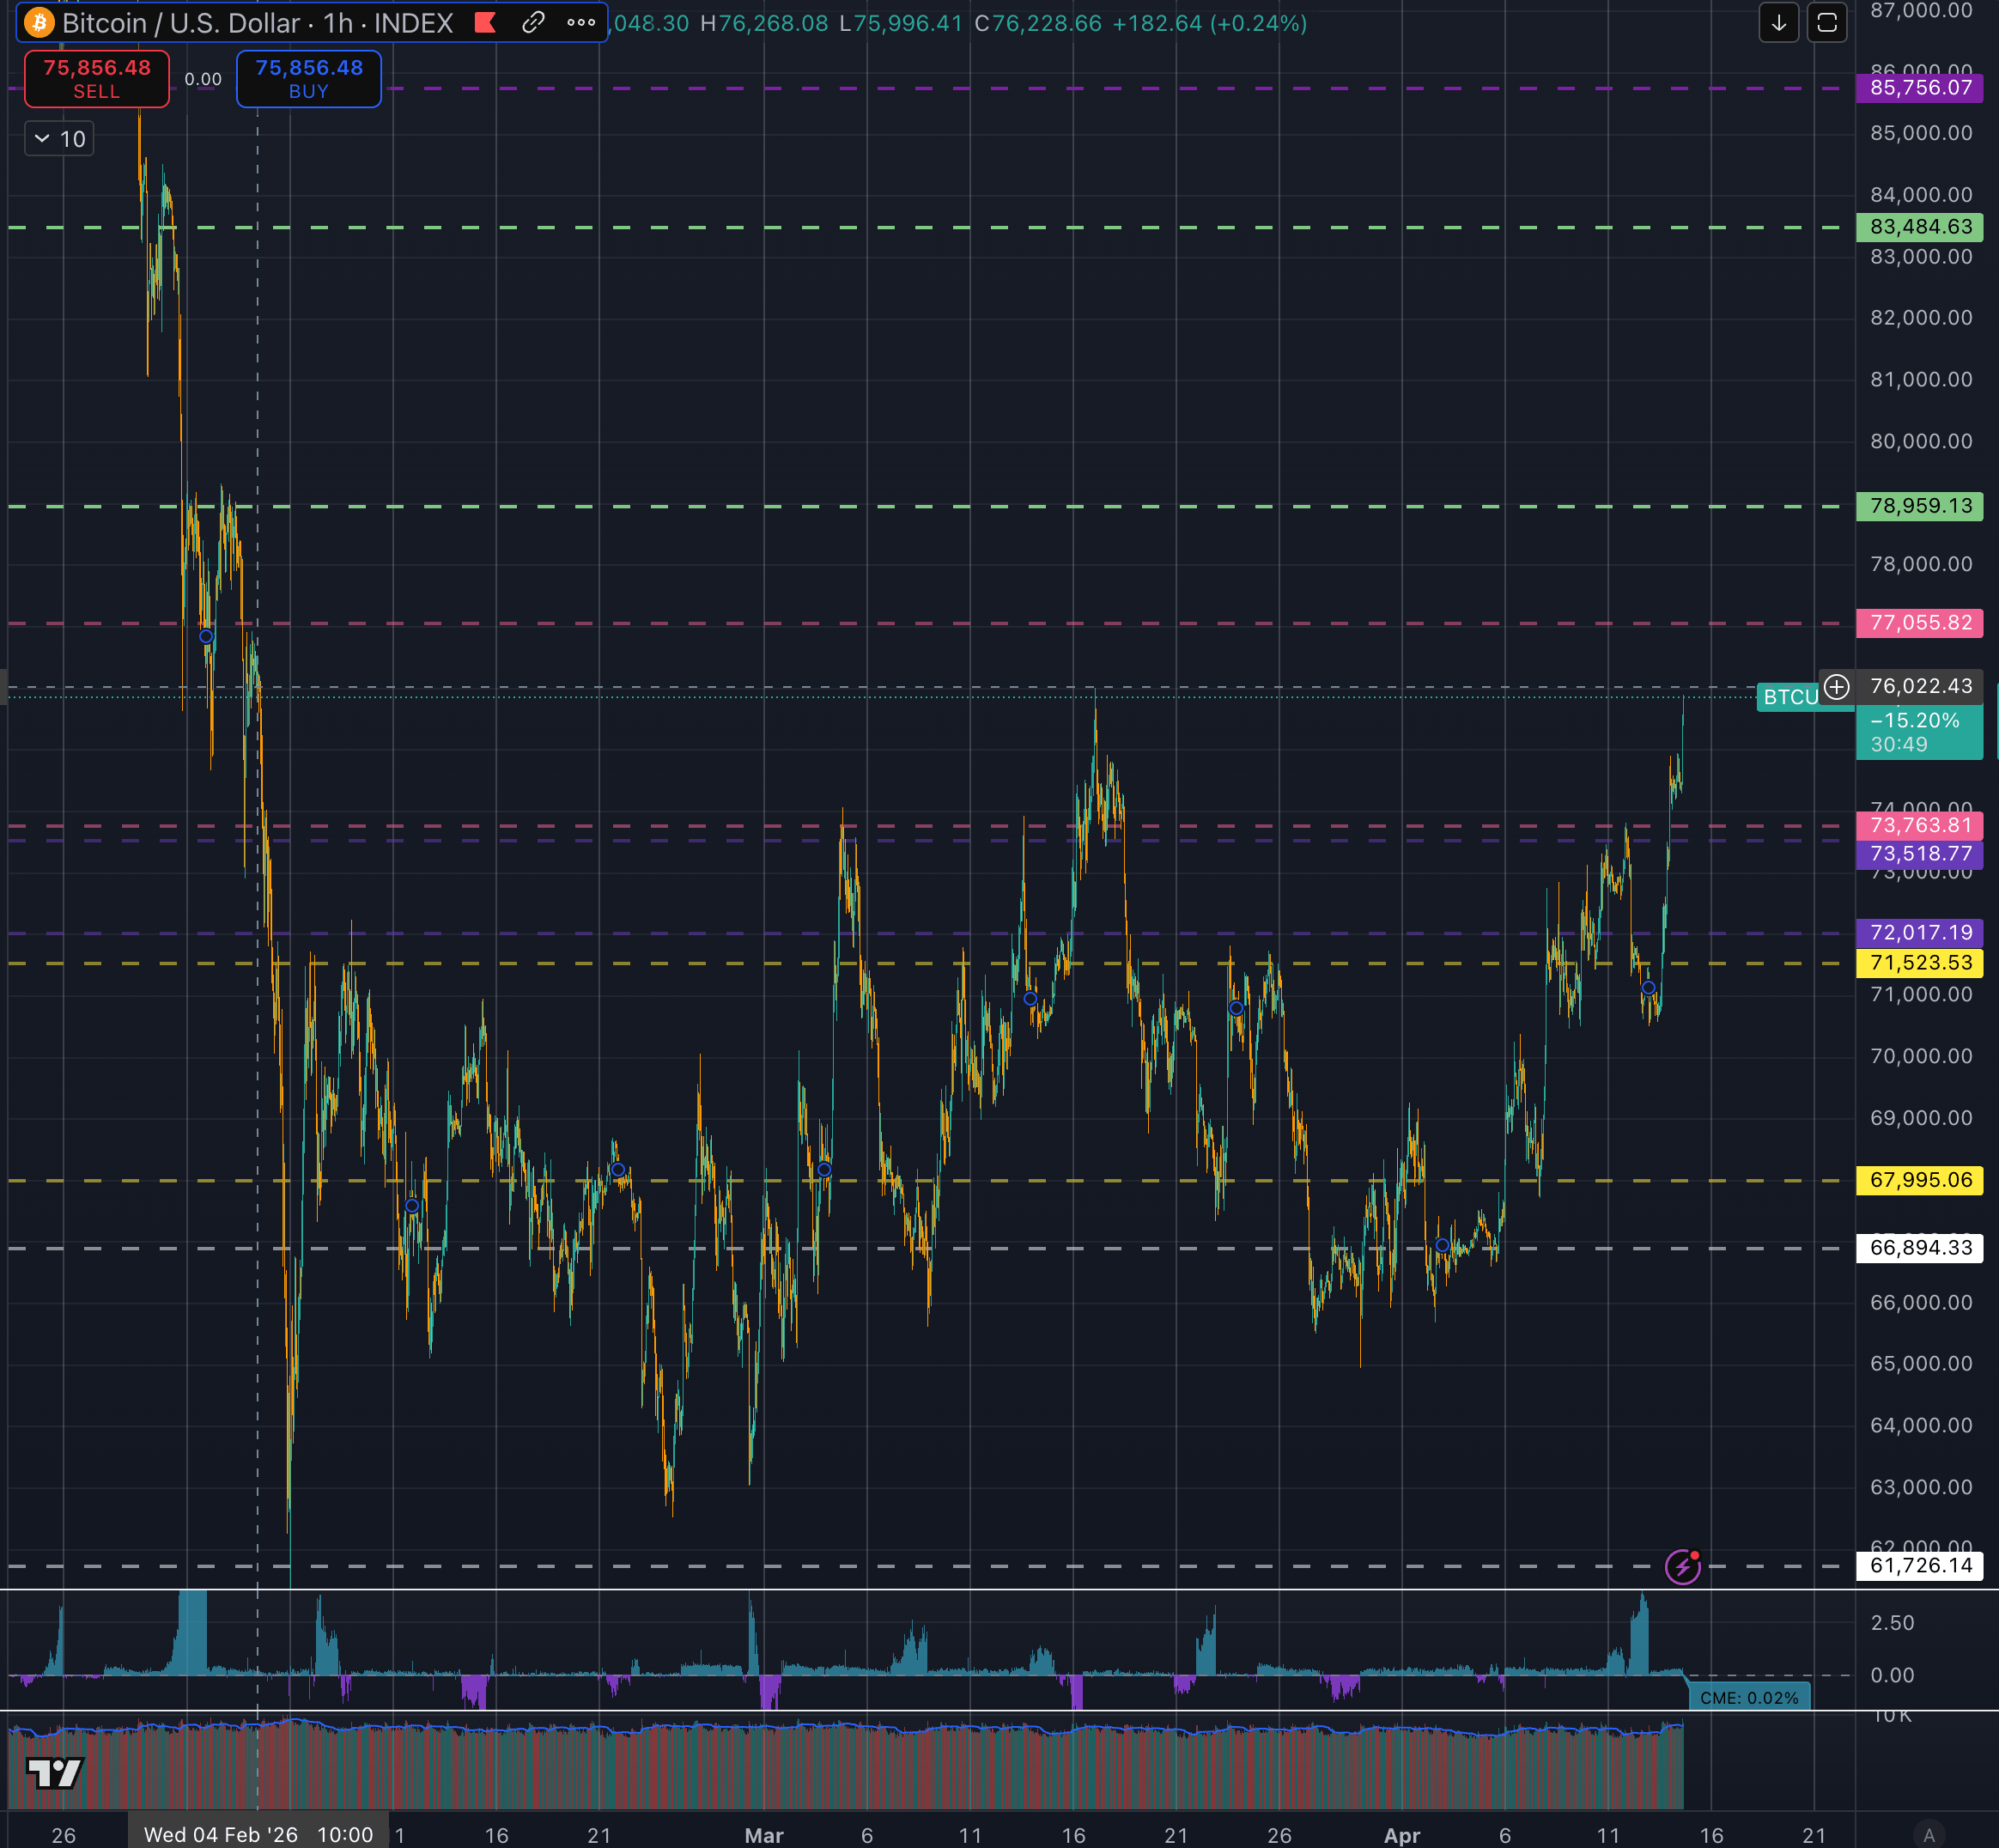Click the 61,726.14 white price label
Image resolution: width=1999 pixels, height=1848 pixels.
(1919, 1566)
